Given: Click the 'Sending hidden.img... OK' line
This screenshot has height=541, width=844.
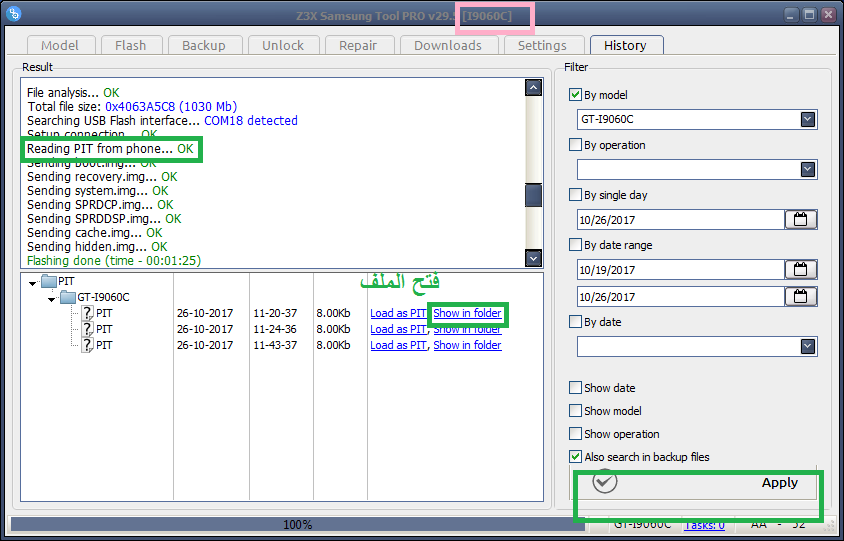Looking at the screenshot, I should (x=97, y=247).
